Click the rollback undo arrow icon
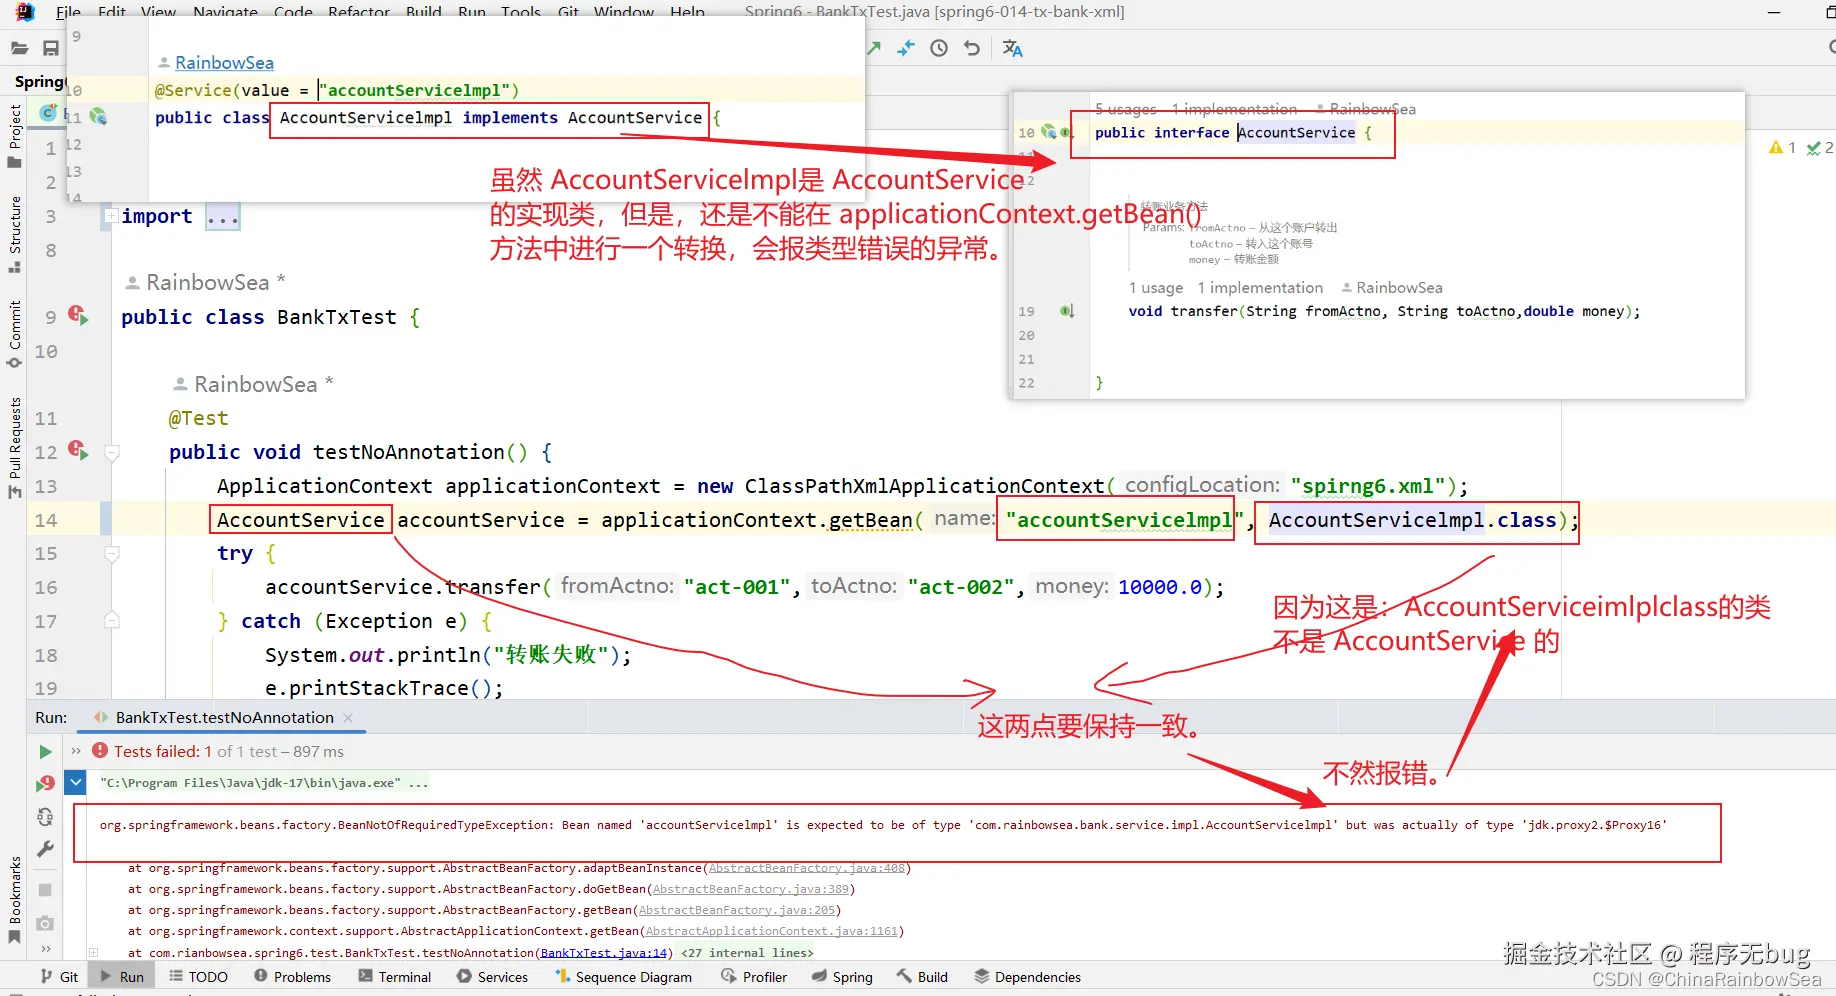Screen dimensions: 1836x996 point(972,48)
